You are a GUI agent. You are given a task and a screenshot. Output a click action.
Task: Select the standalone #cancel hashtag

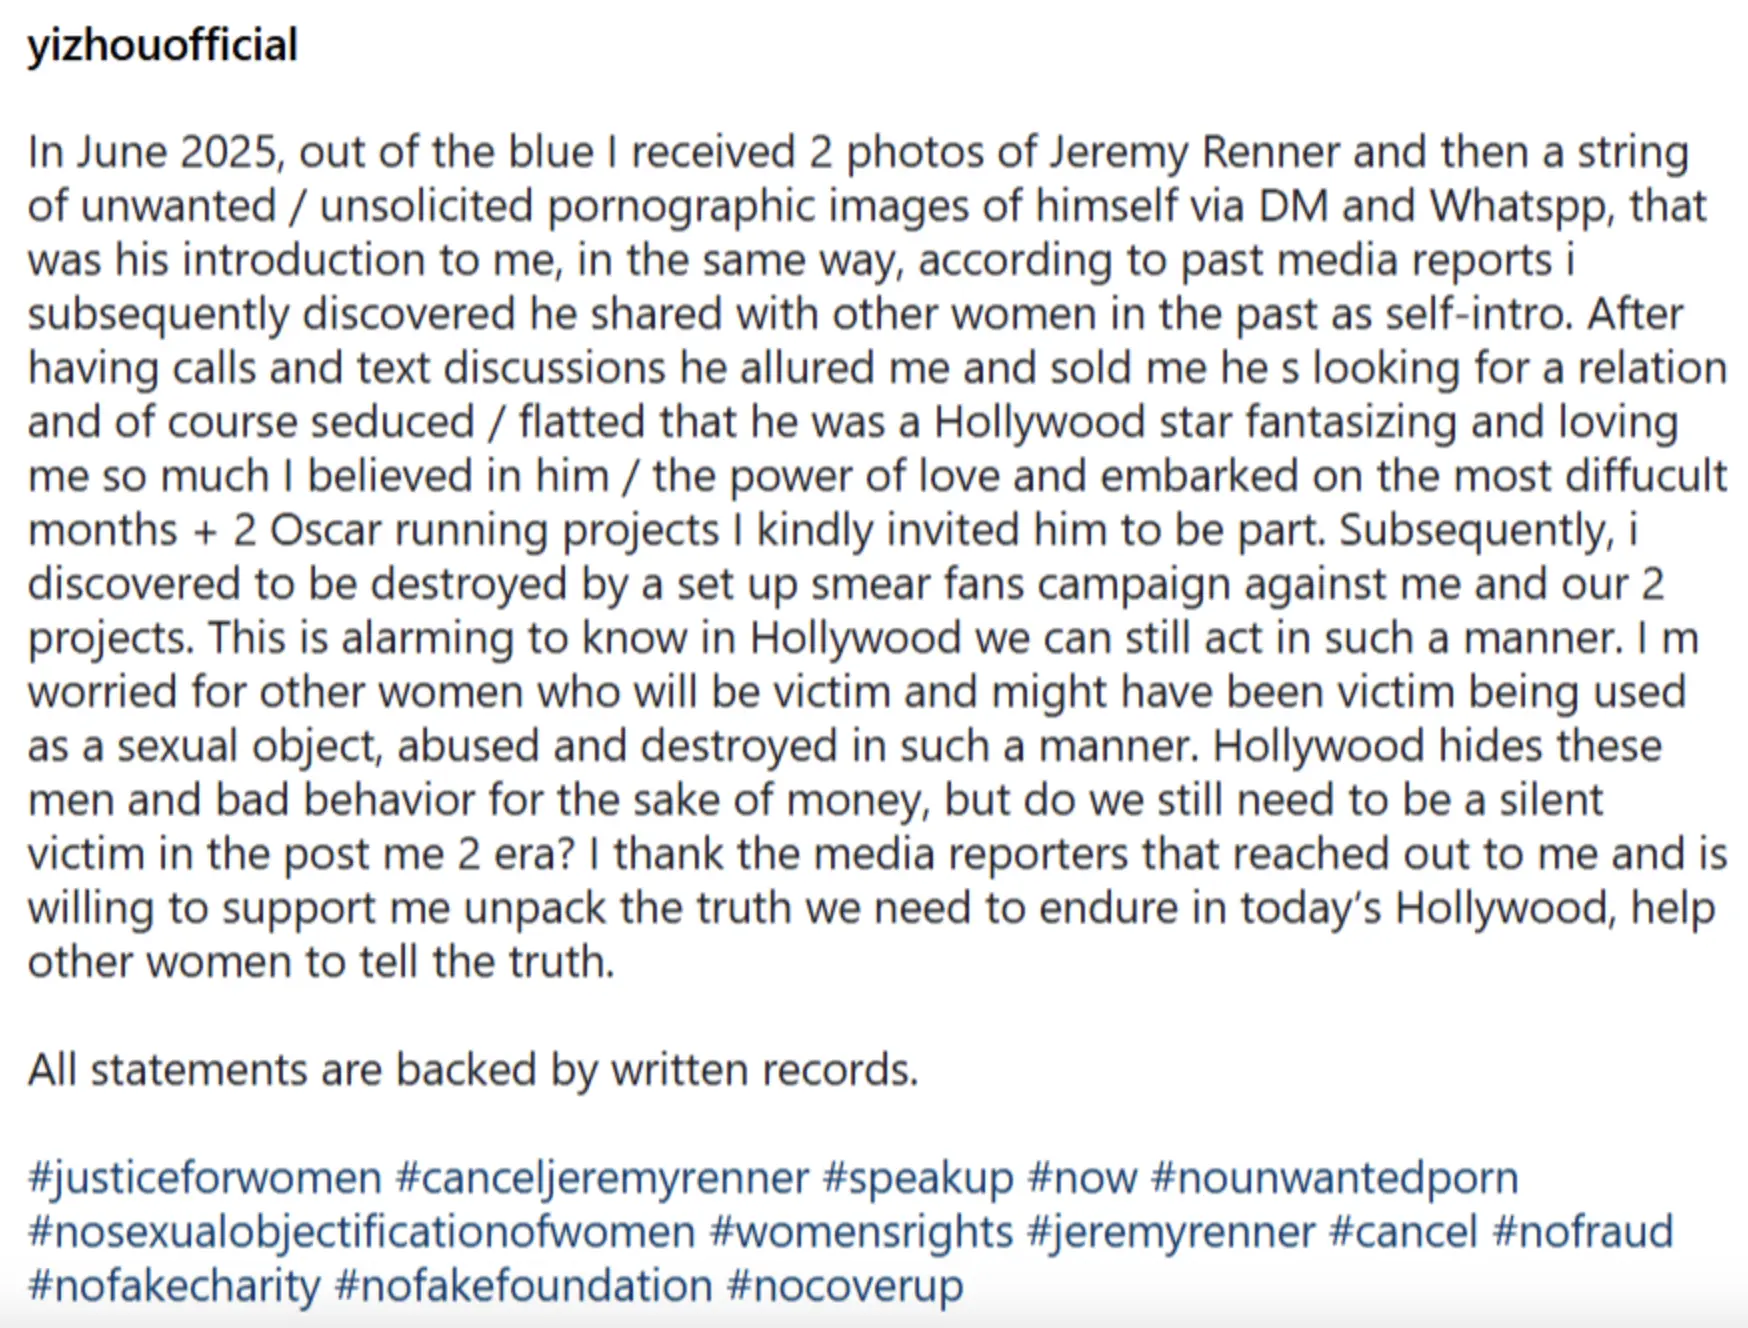1403,1232
